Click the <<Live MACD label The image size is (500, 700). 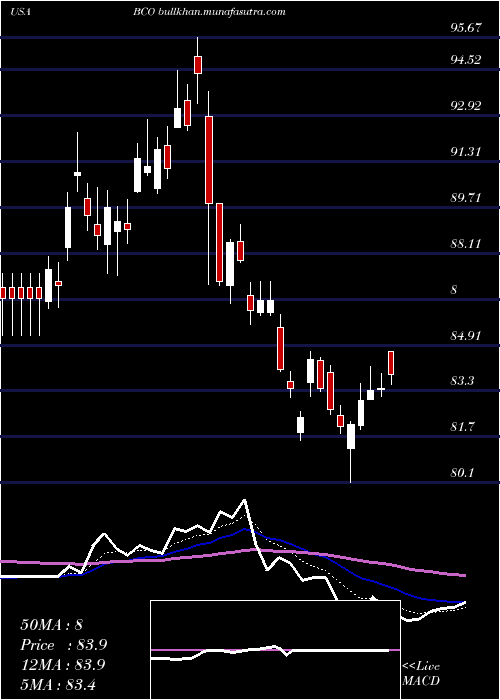[x=421, y=674]
